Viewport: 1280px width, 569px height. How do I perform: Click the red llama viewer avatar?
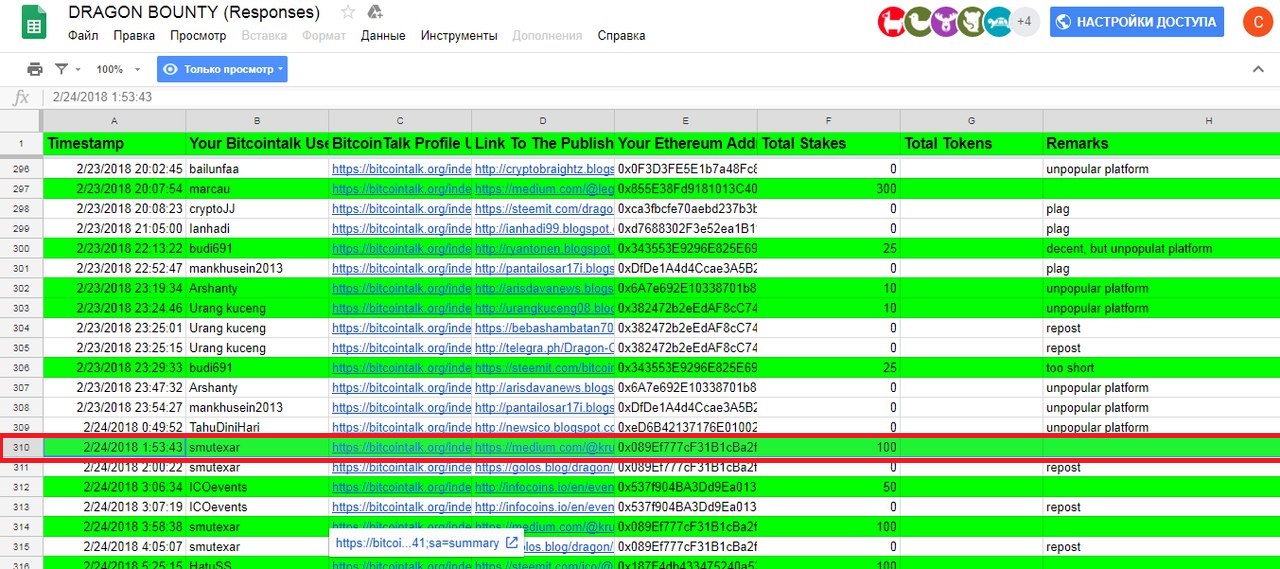click(891, 21)
